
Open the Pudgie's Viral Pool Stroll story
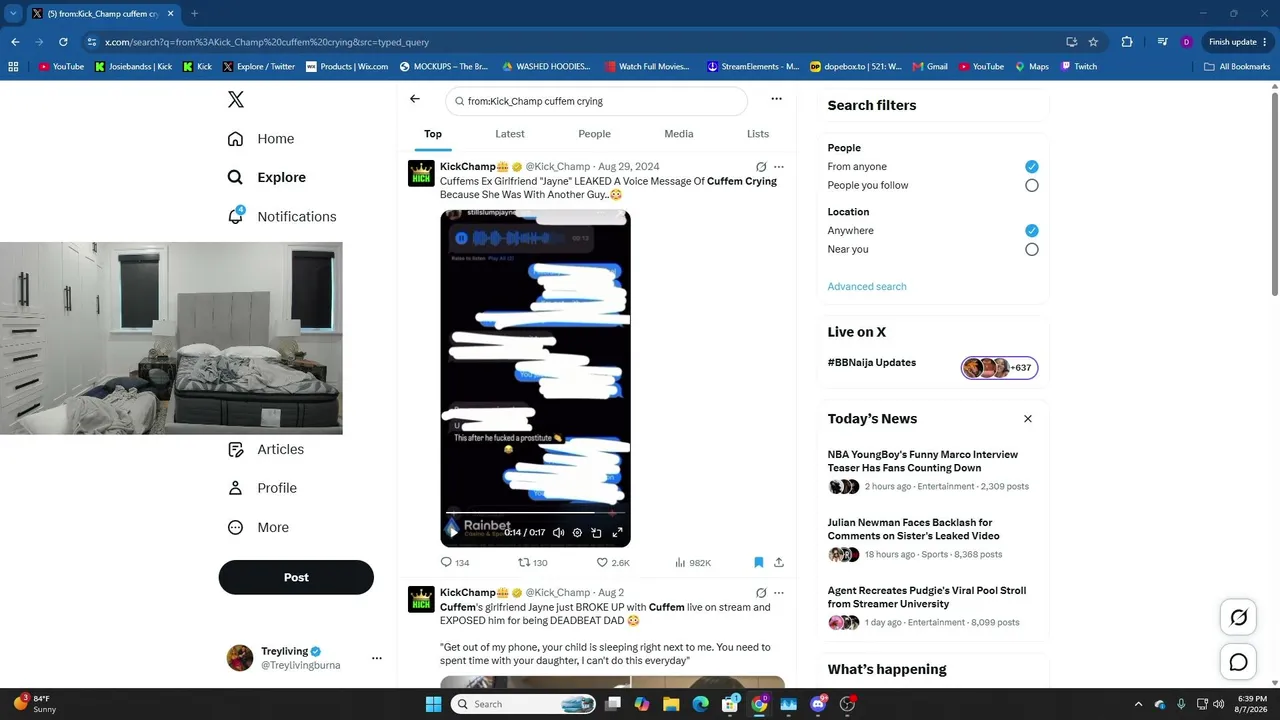coord(927,597)
